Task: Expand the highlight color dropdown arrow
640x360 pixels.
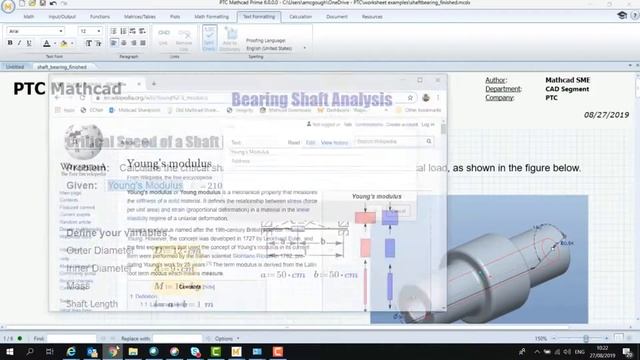Action: point(72,43)
